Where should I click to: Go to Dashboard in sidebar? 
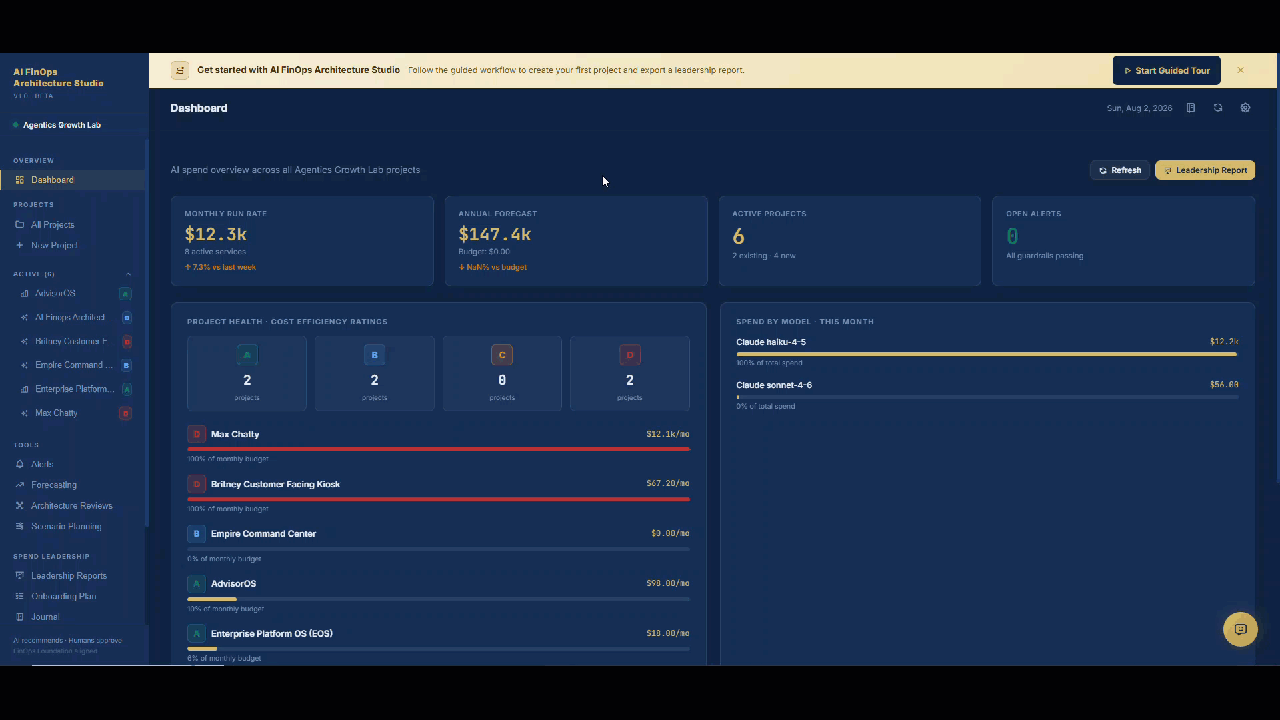[73, 180]
